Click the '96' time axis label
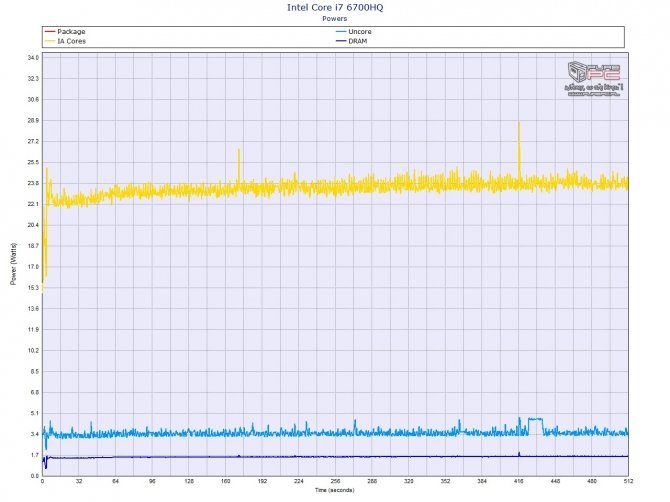 [x=153, y=481]
